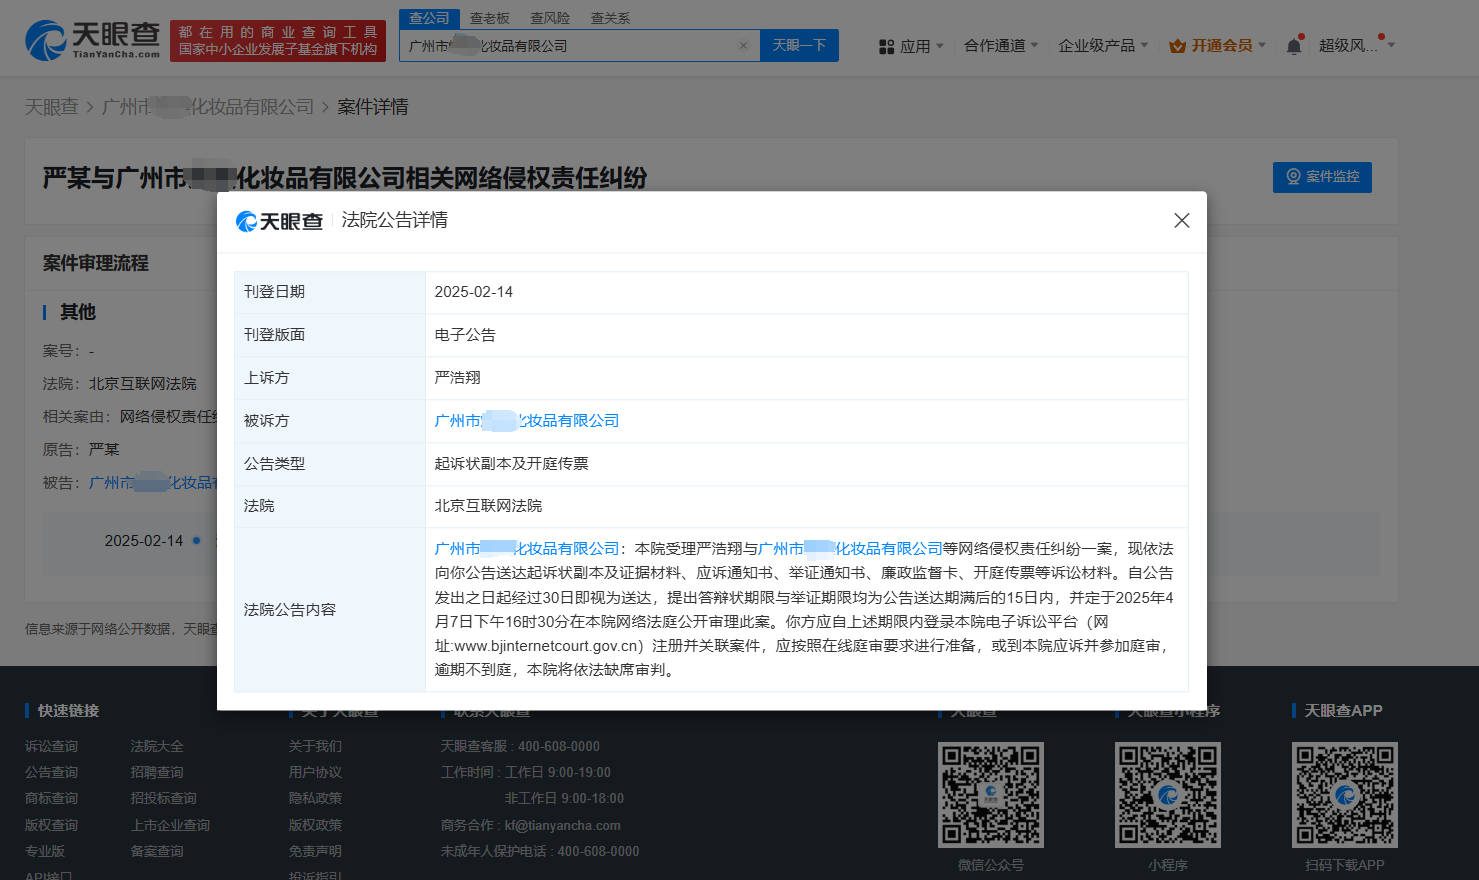The image size is (1479, 880).
Task: Go to 天眼查 breadcrumb home link
Action: (51, 107)
